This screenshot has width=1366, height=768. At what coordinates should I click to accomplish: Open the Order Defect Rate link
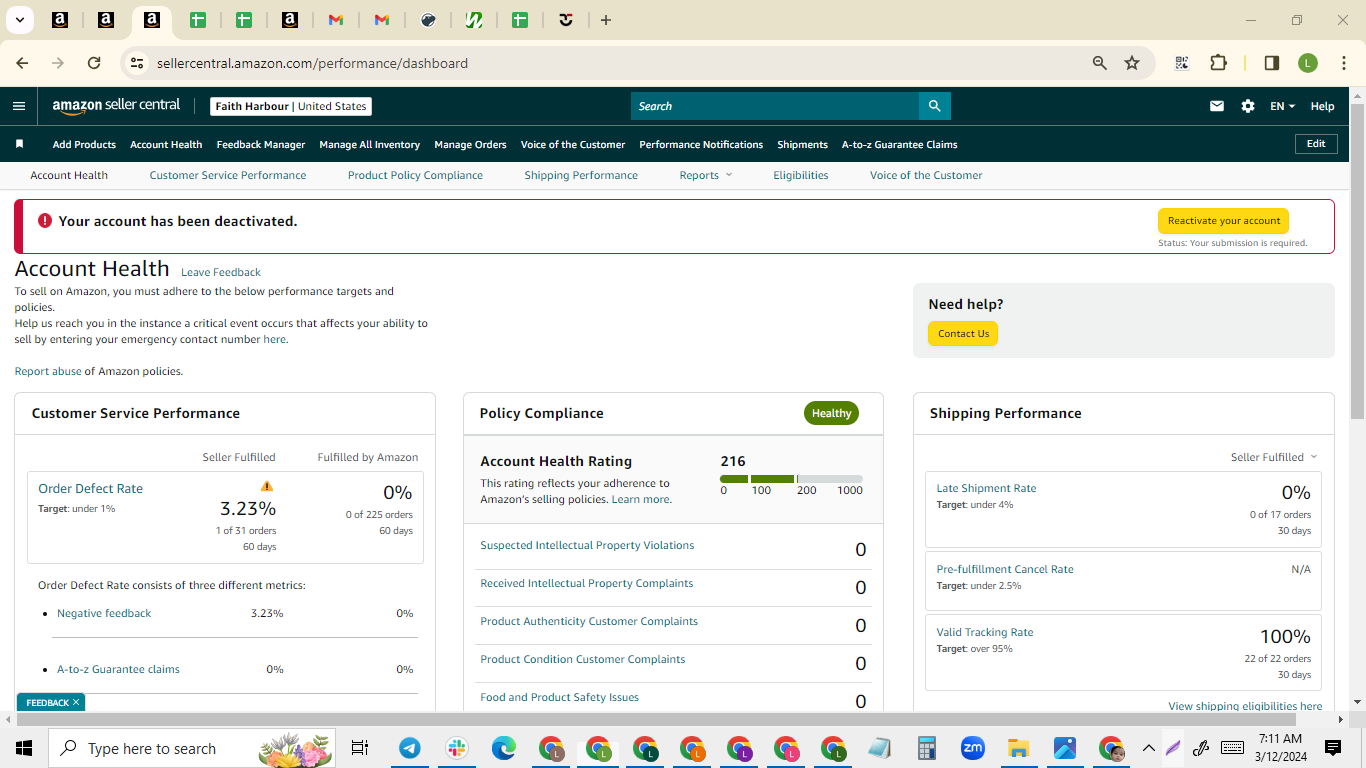90,488
